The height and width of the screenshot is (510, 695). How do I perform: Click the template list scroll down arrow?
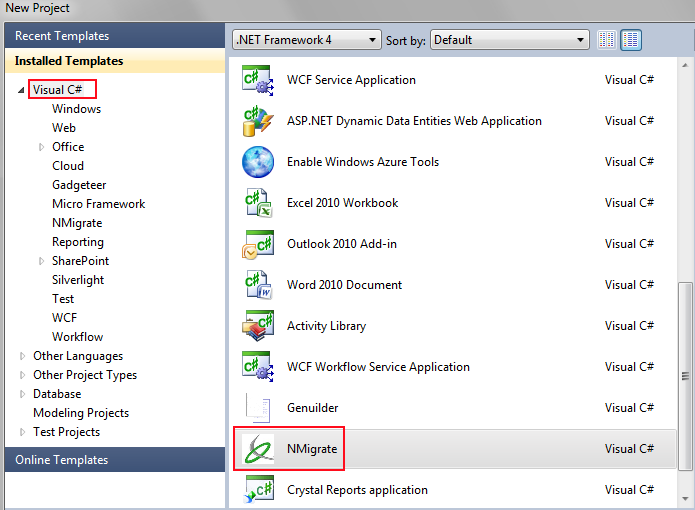685,499
